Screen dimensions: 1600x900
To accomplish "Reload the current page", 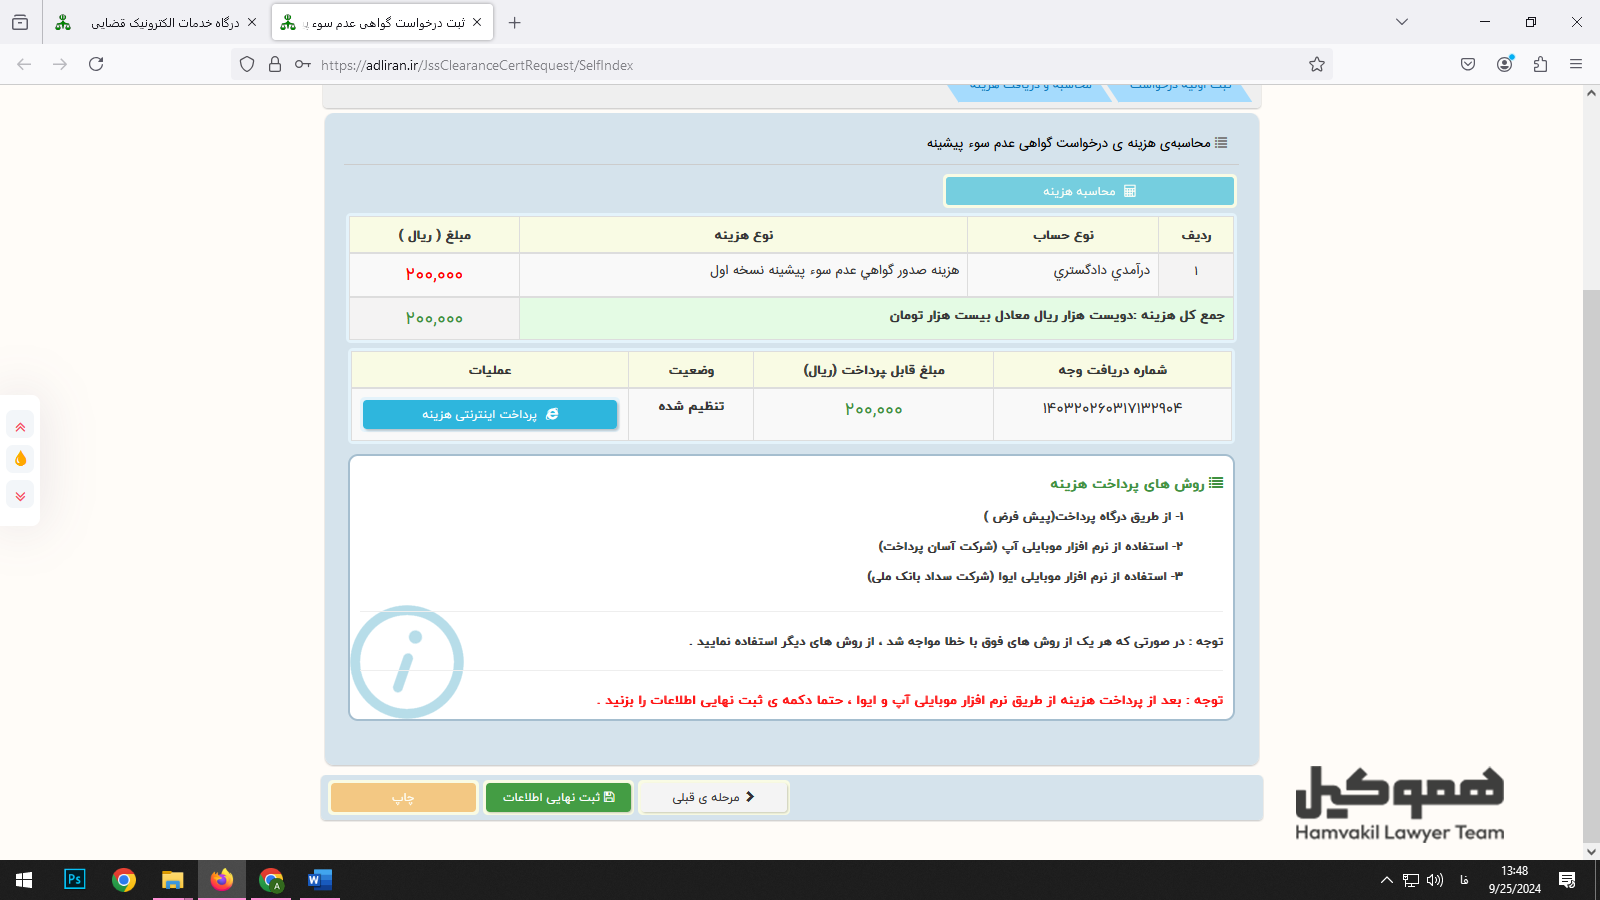I will [96, 64].
